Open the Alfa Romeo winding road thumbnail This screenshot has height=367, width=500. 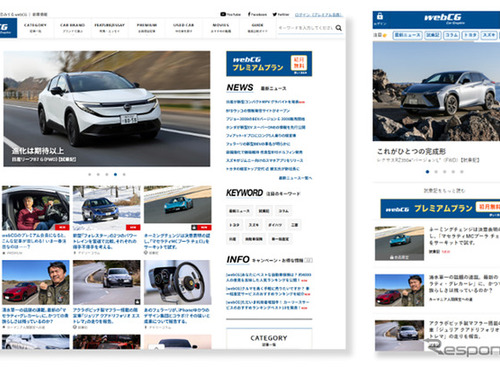(x=107, y=282)
